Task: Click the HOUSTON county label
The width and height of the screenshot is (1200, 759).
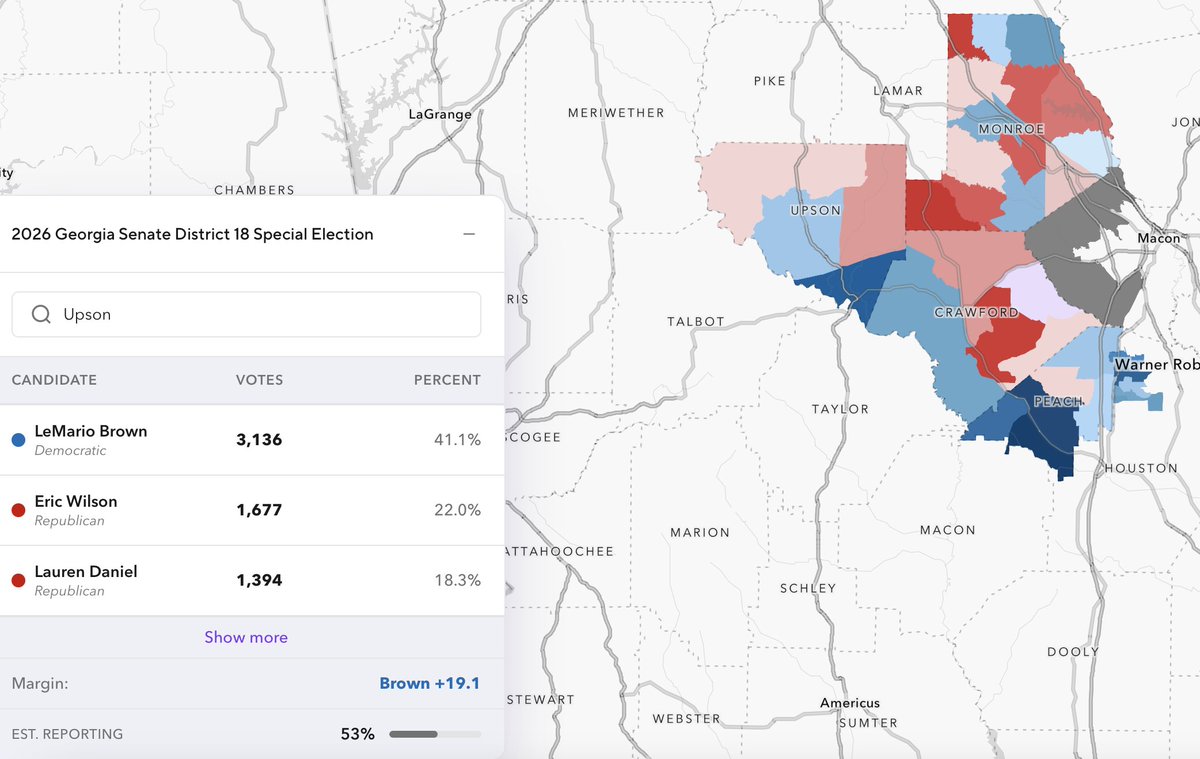Action: [1141, 468]
